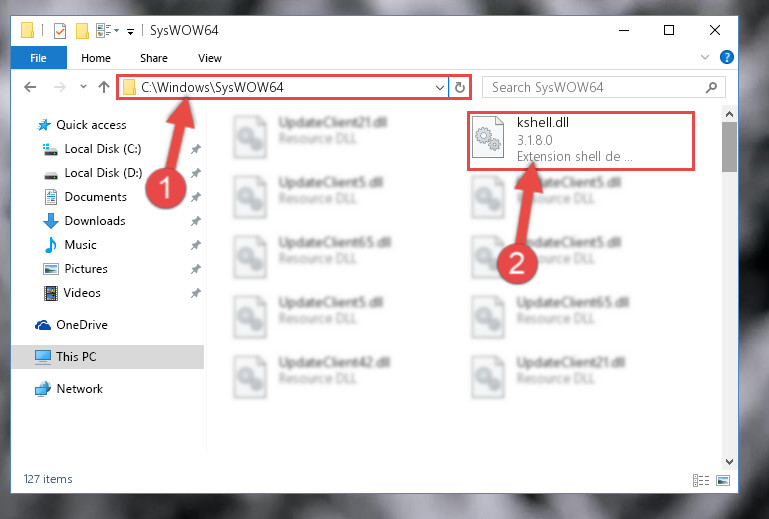Click Properties icon in quick access toolbar
The width and height of the screenshot is (769, 519).
coord(60,31)
